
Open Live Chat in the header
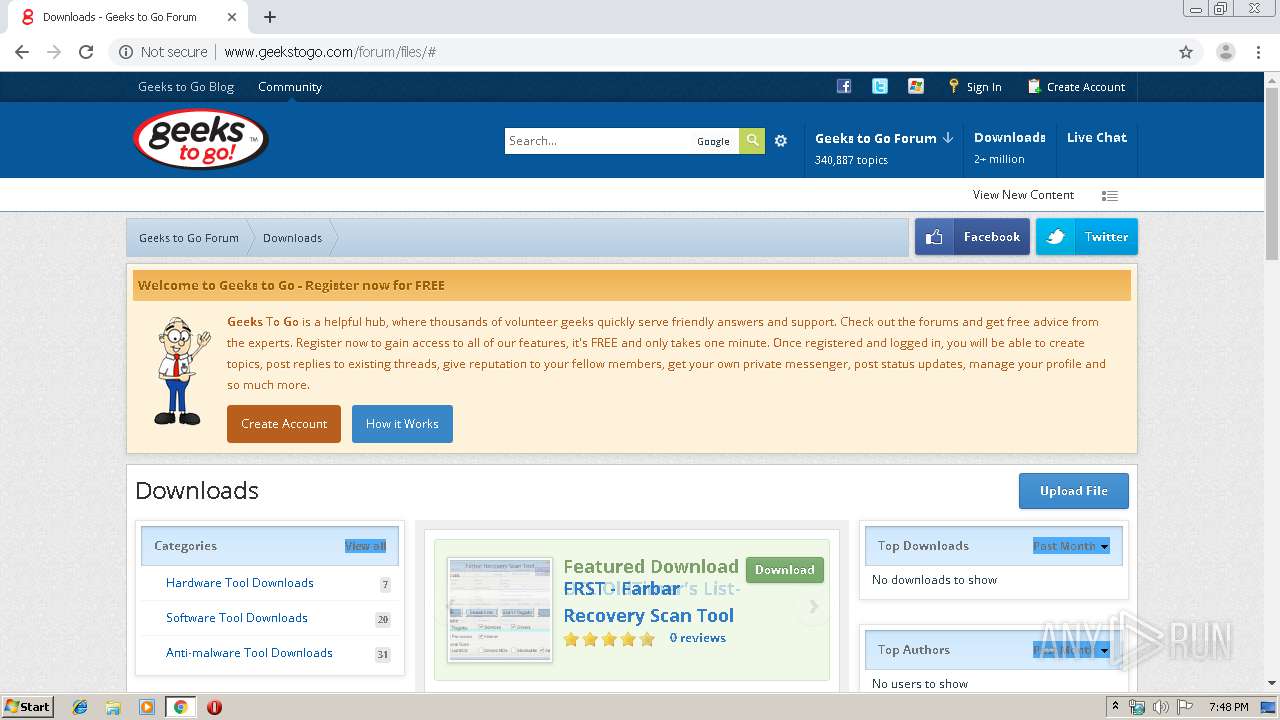(1097, 138)
